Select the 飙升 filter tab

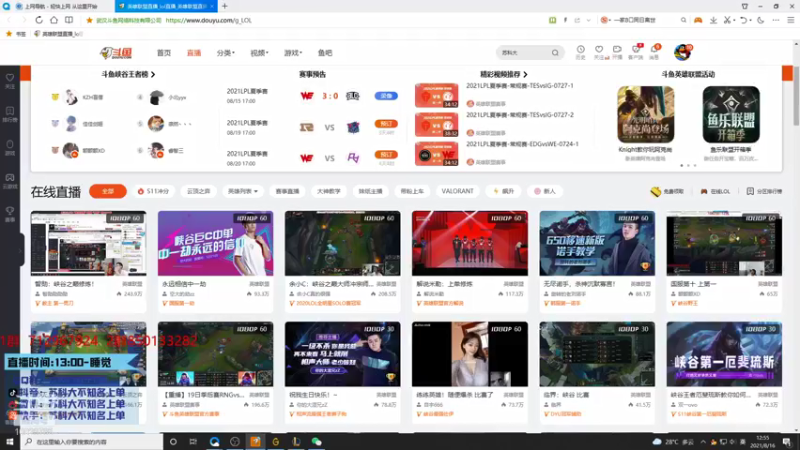pos(503,191)
